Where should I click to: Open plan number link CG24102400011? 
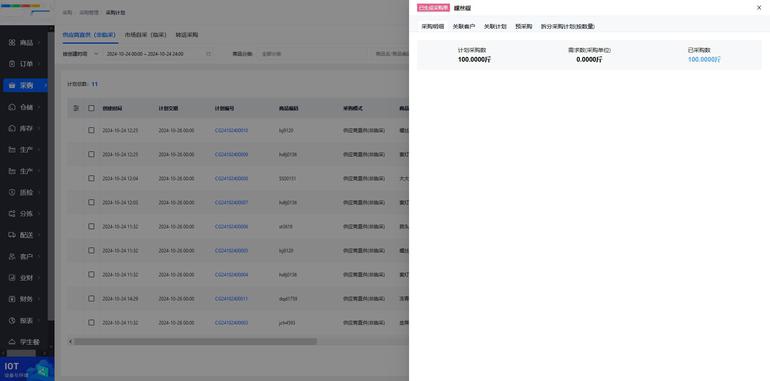231,299
